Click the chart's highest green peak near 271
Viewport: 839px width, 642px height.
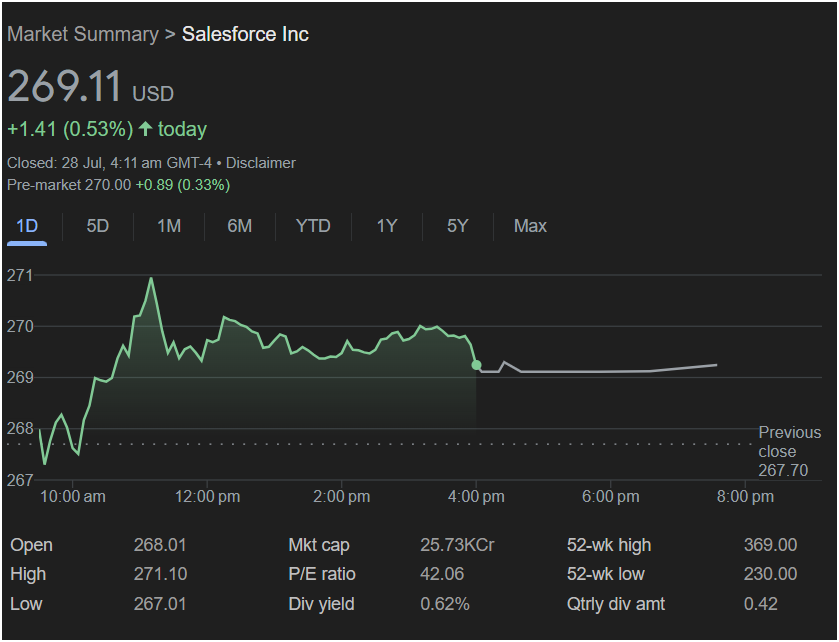coord(151,279)
